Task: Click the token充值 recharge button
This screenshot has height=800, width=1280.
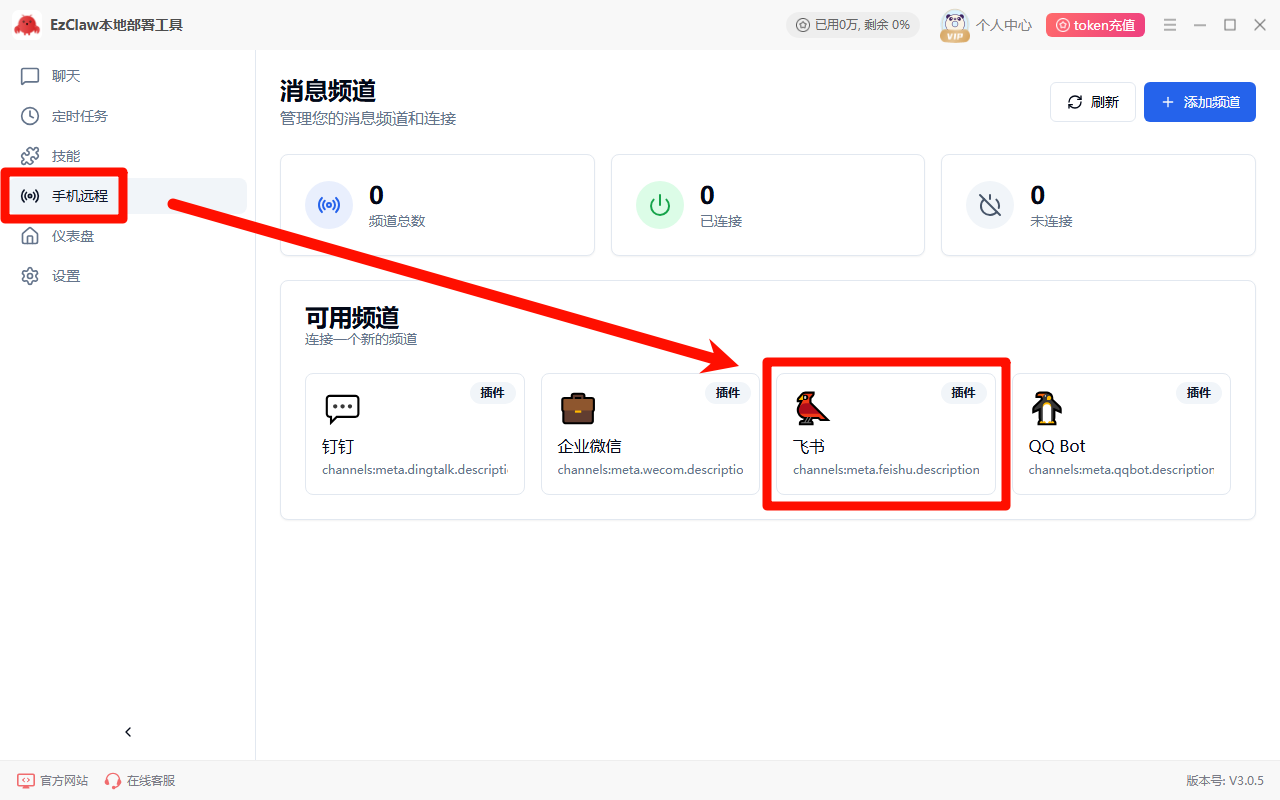Action: pos(1095,25)
